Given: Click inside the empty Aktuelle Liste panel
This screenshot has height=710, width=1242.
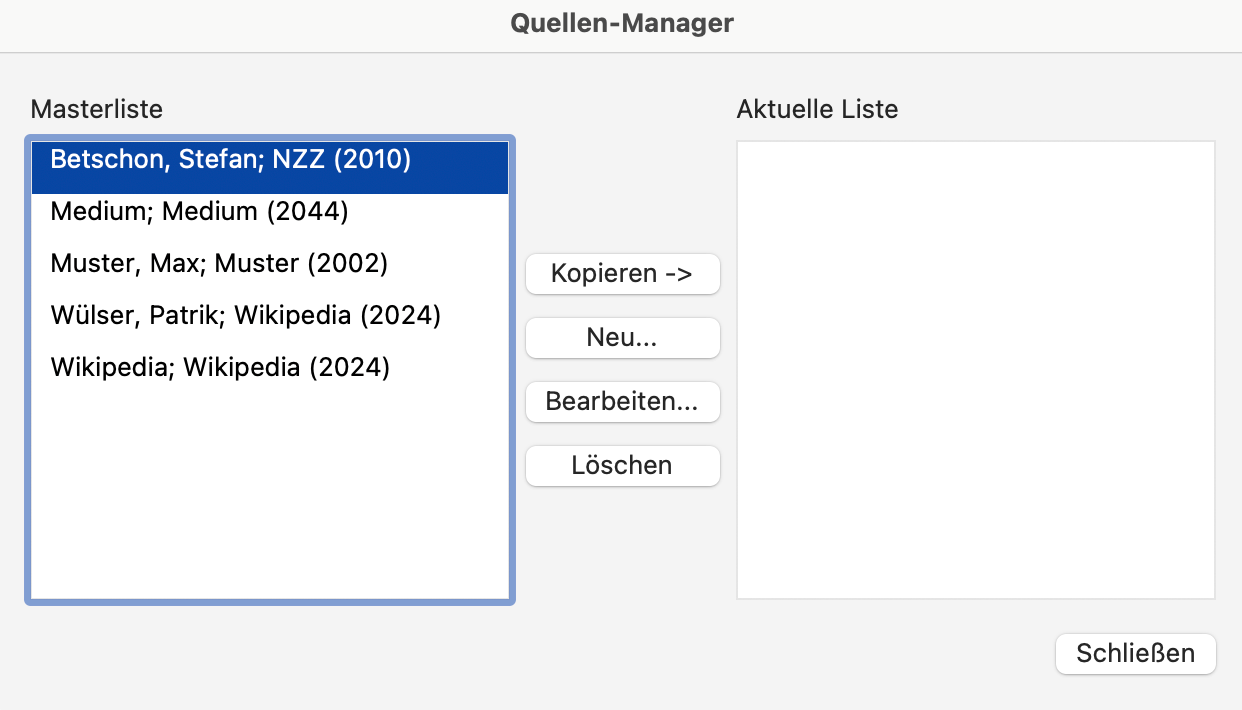Looking at the screenshot, I should pos(975,370).
